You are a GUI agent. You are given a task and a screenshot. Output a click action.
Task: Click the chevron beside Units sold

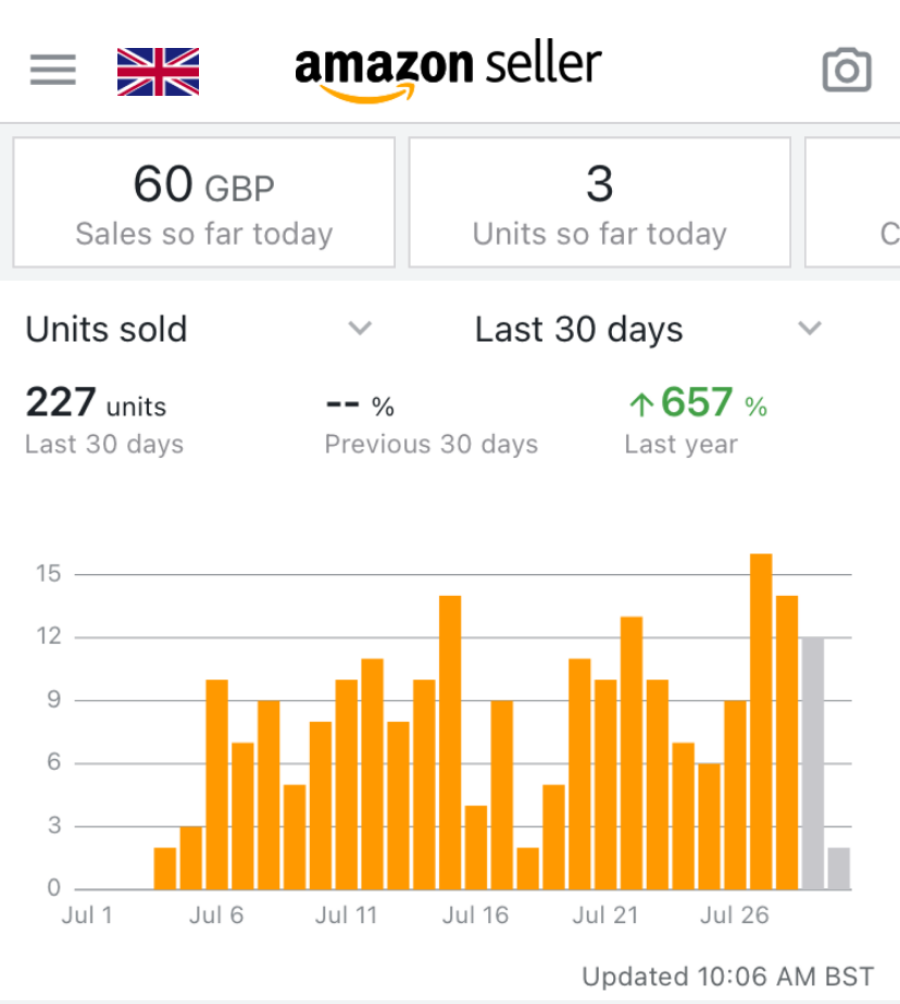(360, 329)
